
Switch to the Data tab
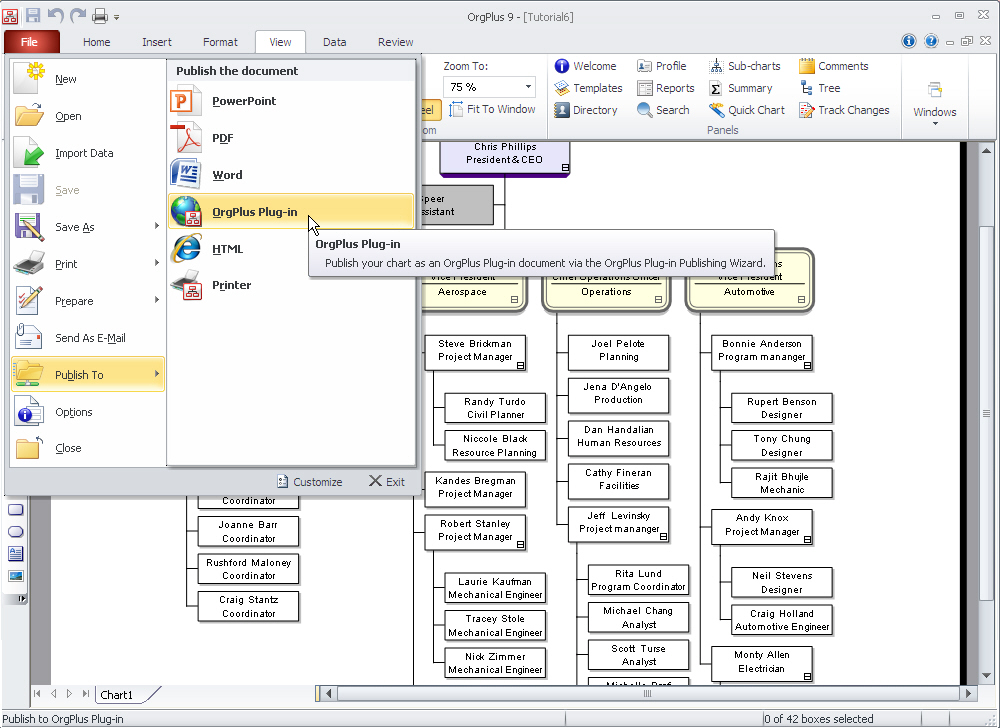tap(334, 42)
